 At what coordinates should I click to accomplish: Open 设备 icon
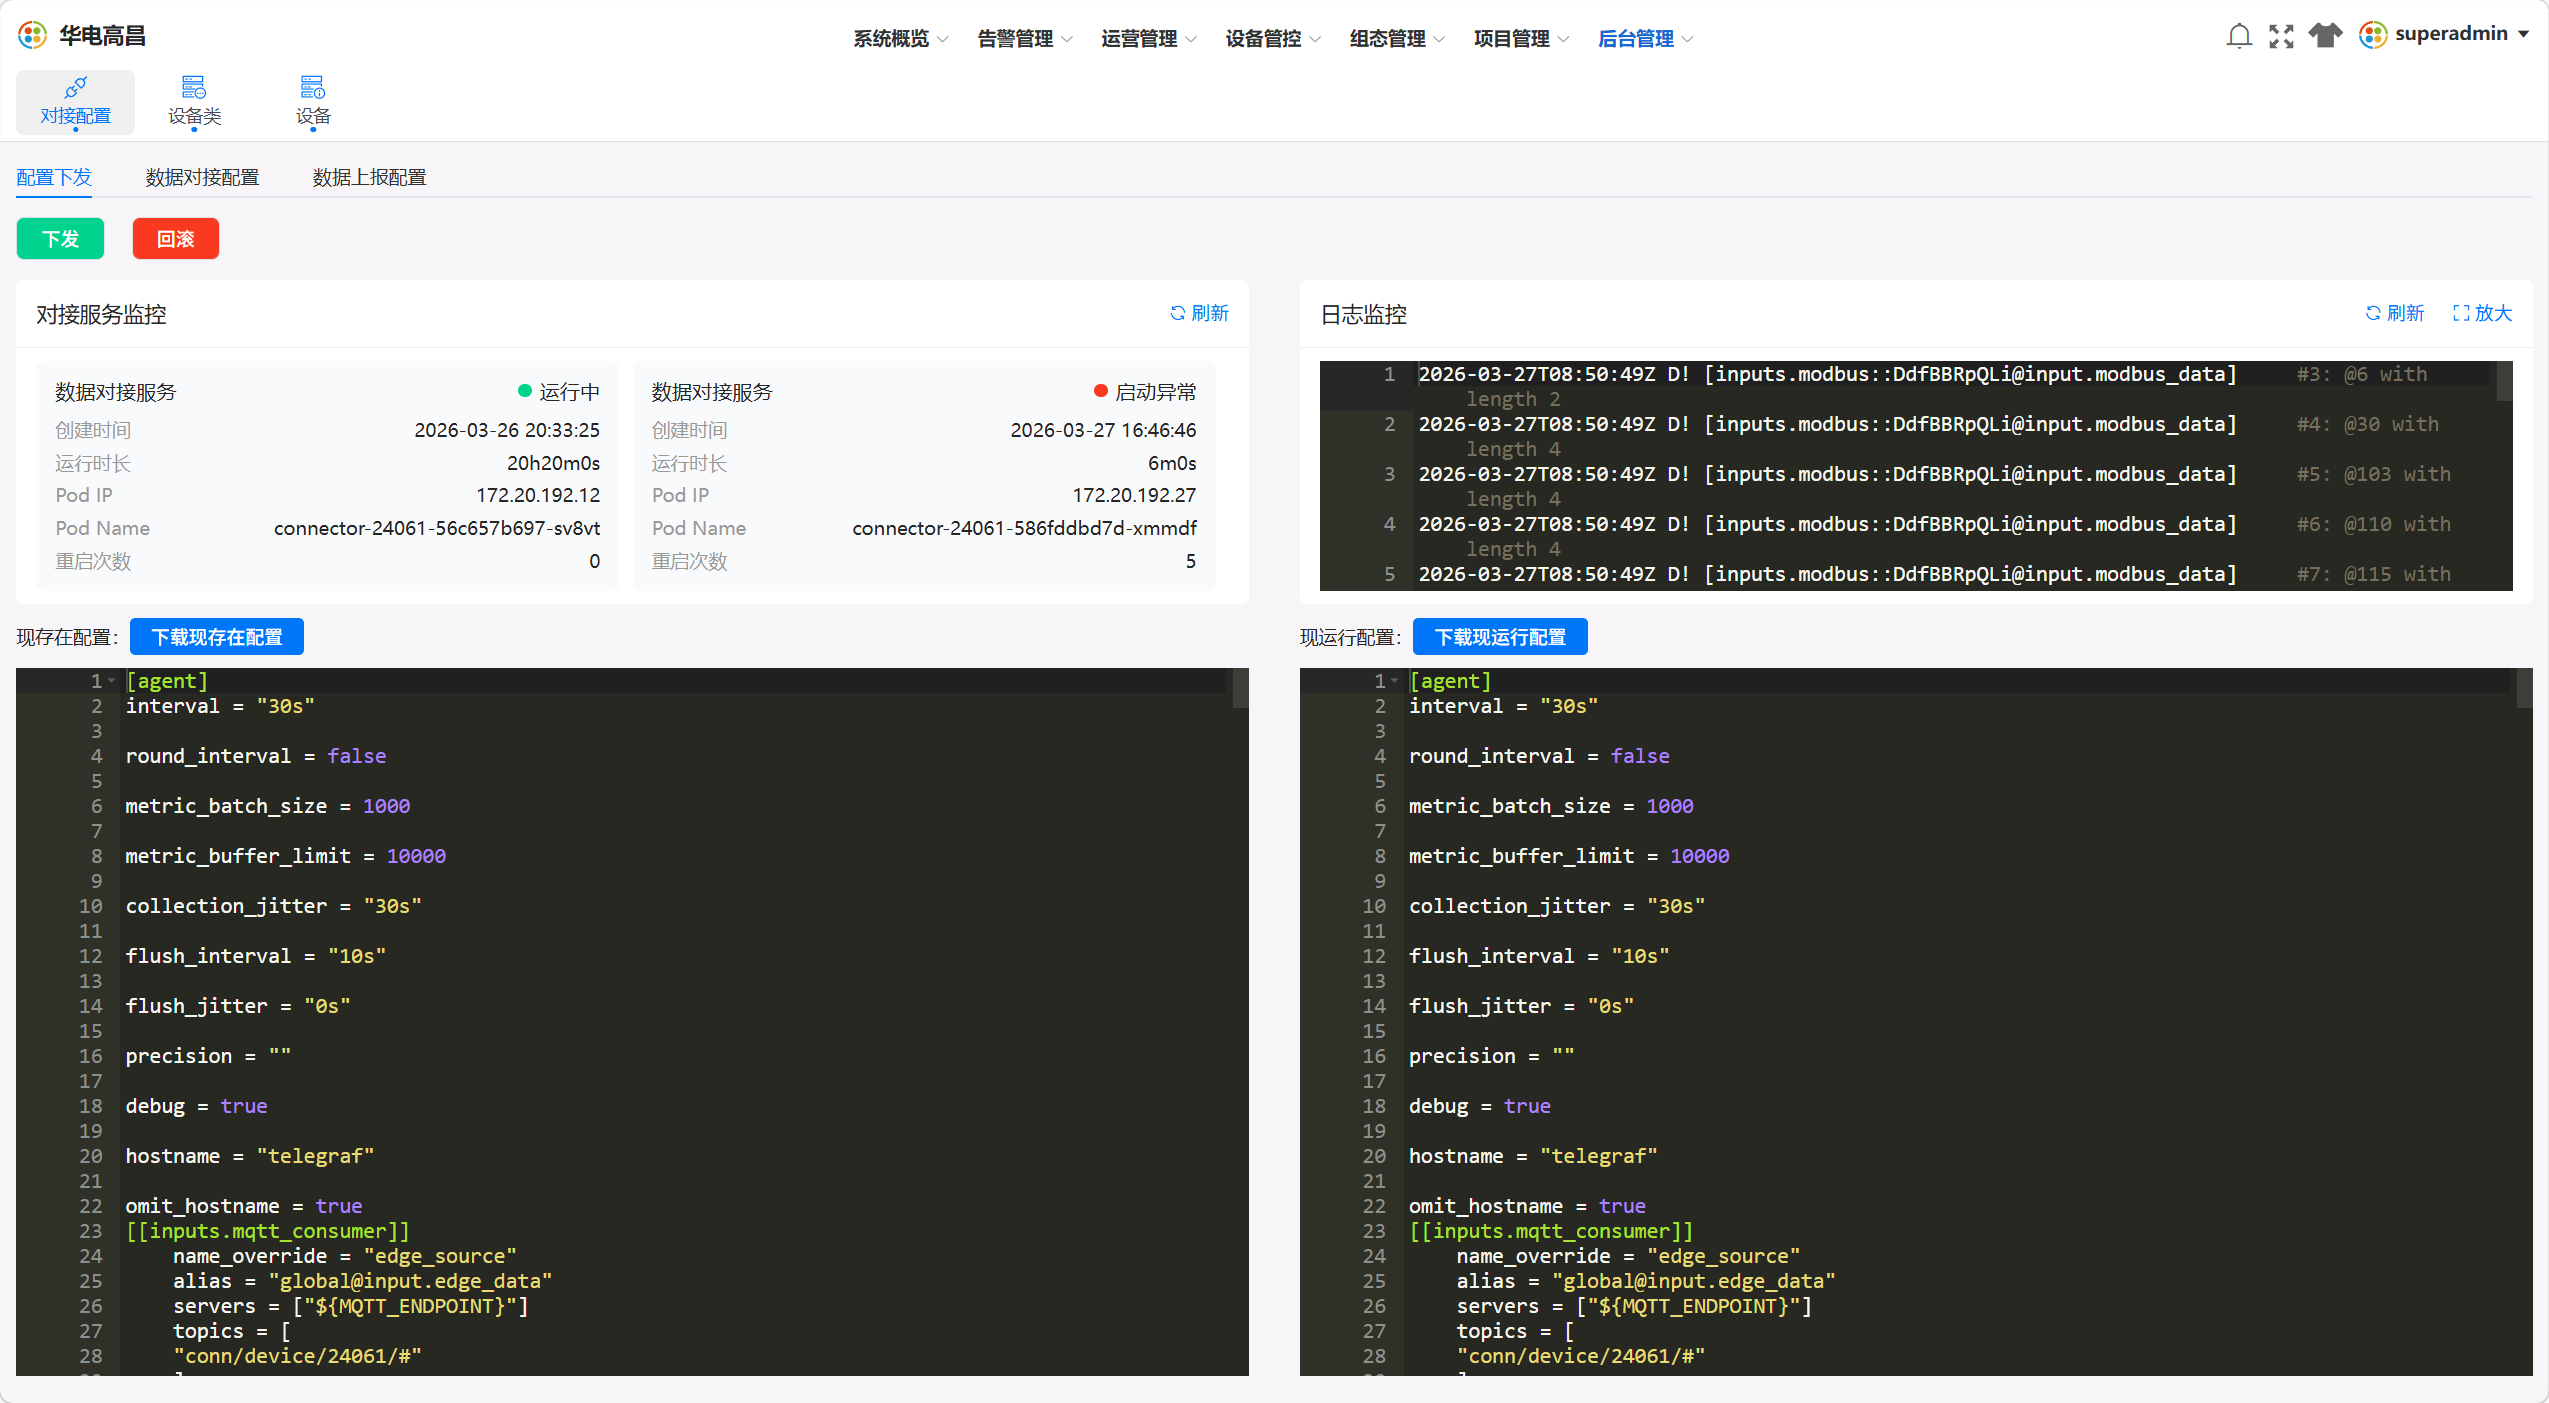click(313, 102)
